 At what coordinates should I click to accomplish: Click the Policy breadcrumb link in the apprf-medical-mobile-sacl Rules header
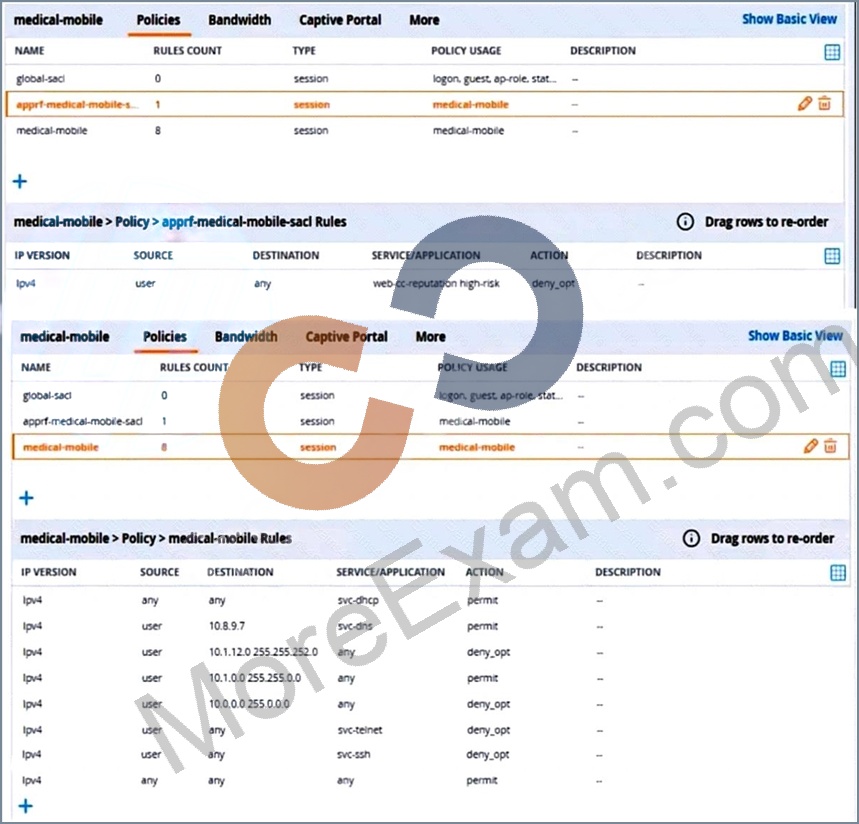tap(132, 222)
